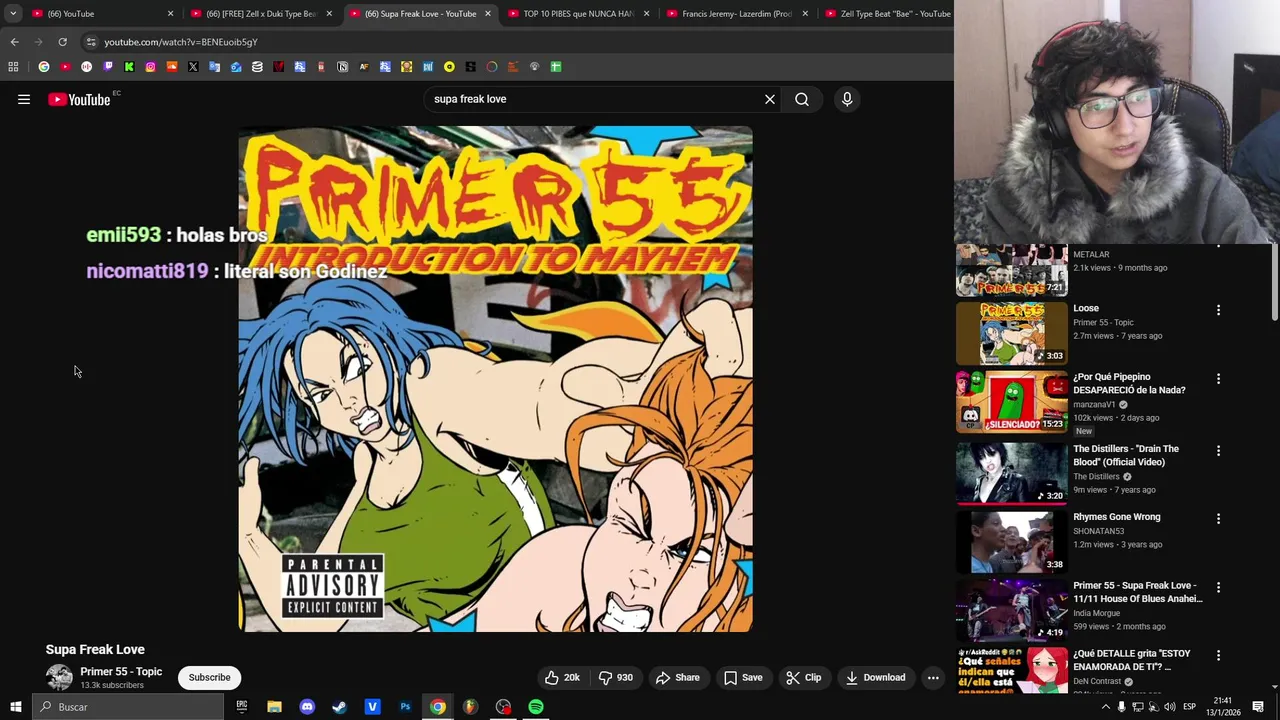Image resolution: width=1280 pixels, height=720 pixels.
Task: Open the more actions ellipsis under the video
Action: [x=933, y=677]
